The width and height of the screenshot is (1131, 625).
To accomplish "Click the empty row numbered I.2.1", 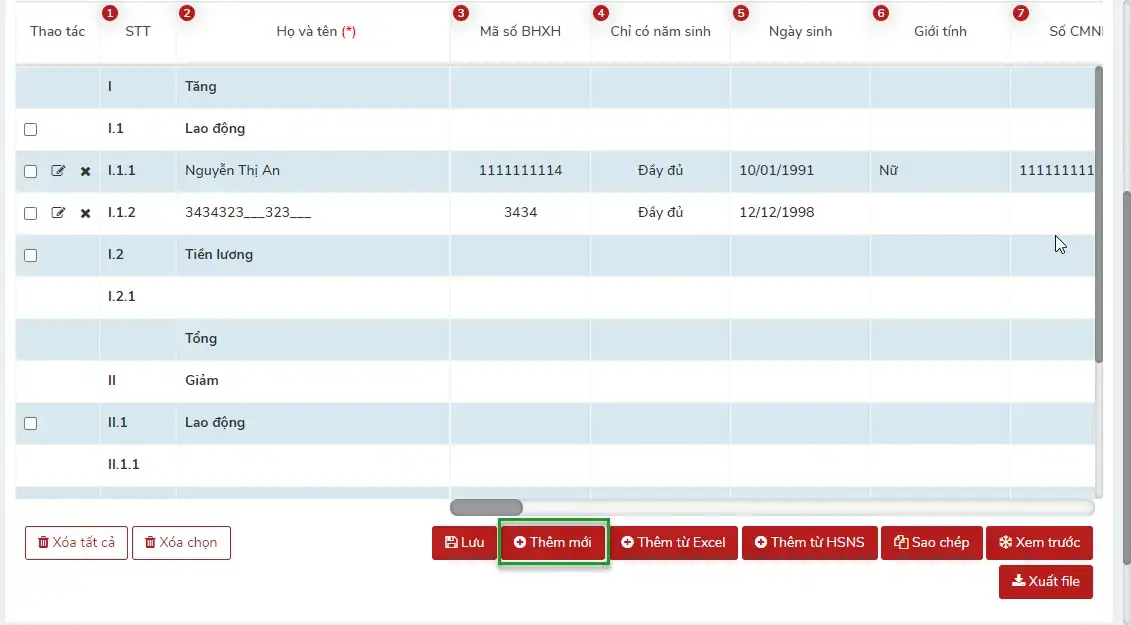I will point(555,297).
